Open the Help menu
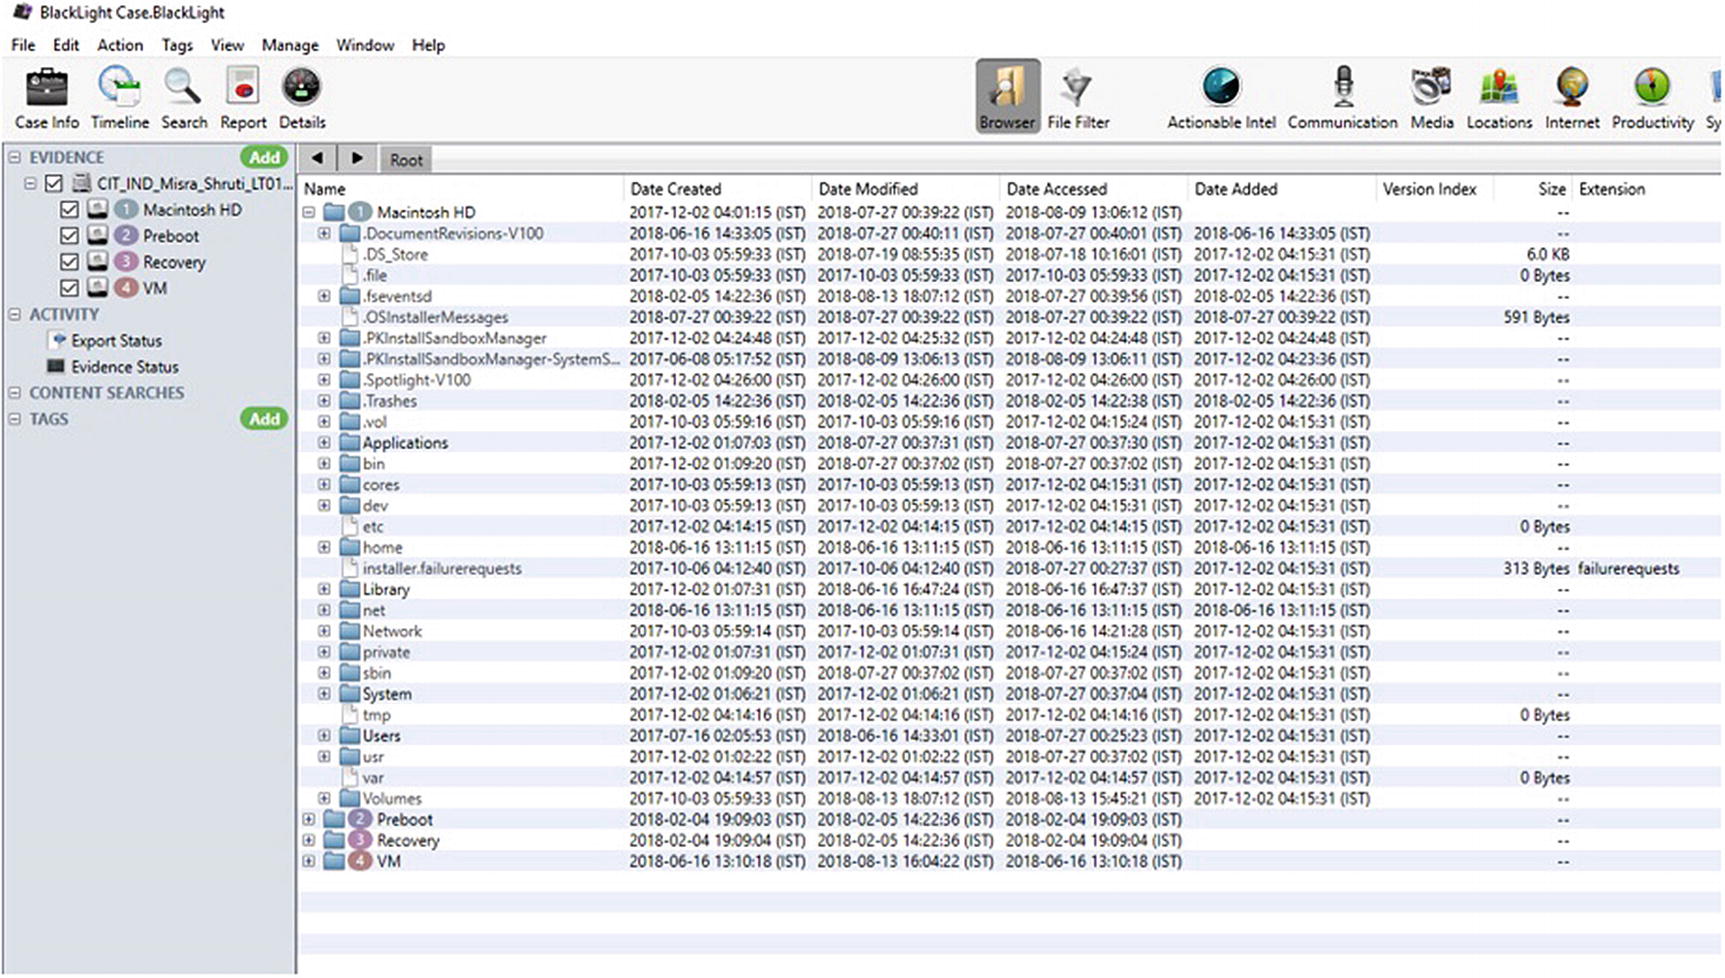The height and width of the screenshot is (978, 1725). [428, 45]
